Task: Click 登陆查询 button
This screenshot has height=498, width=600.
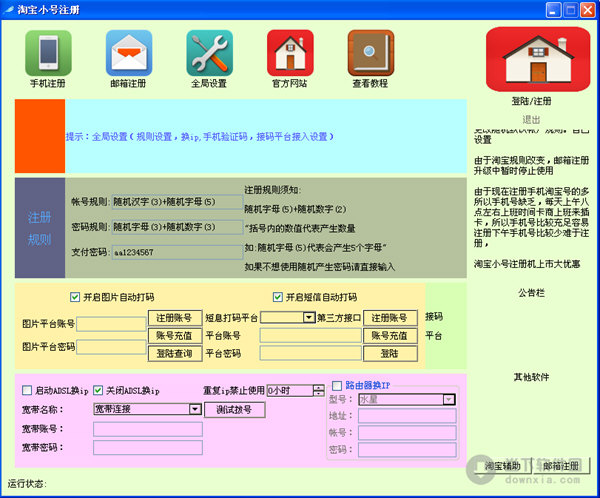Action: point(175,354)
